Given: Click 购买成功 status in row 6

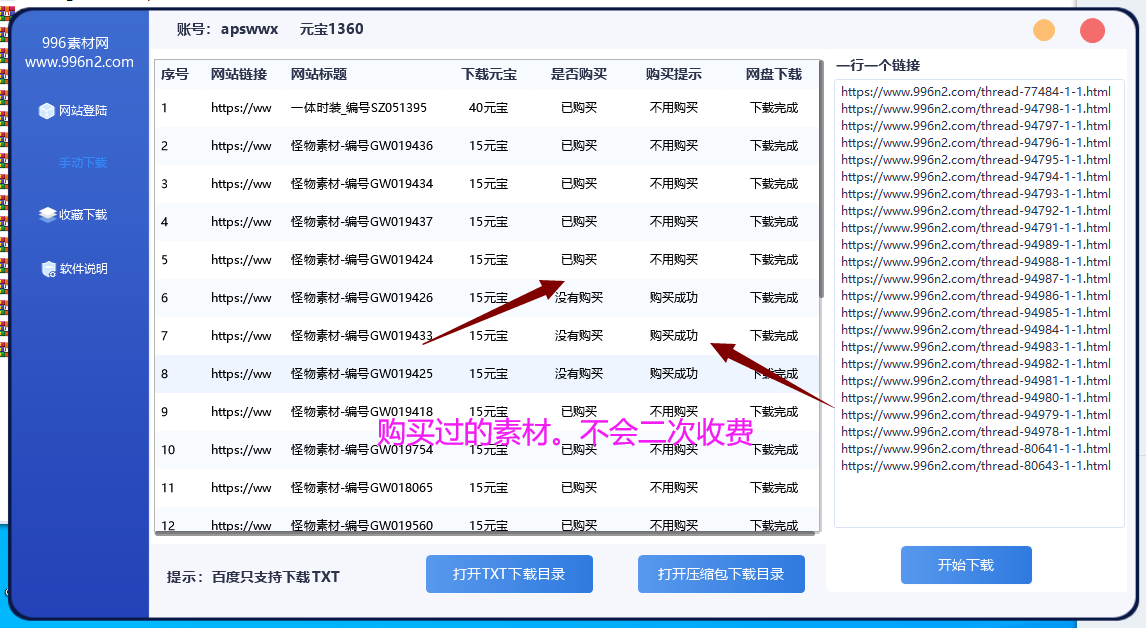Looking at the screenshot, I should (x=674, y=297).
